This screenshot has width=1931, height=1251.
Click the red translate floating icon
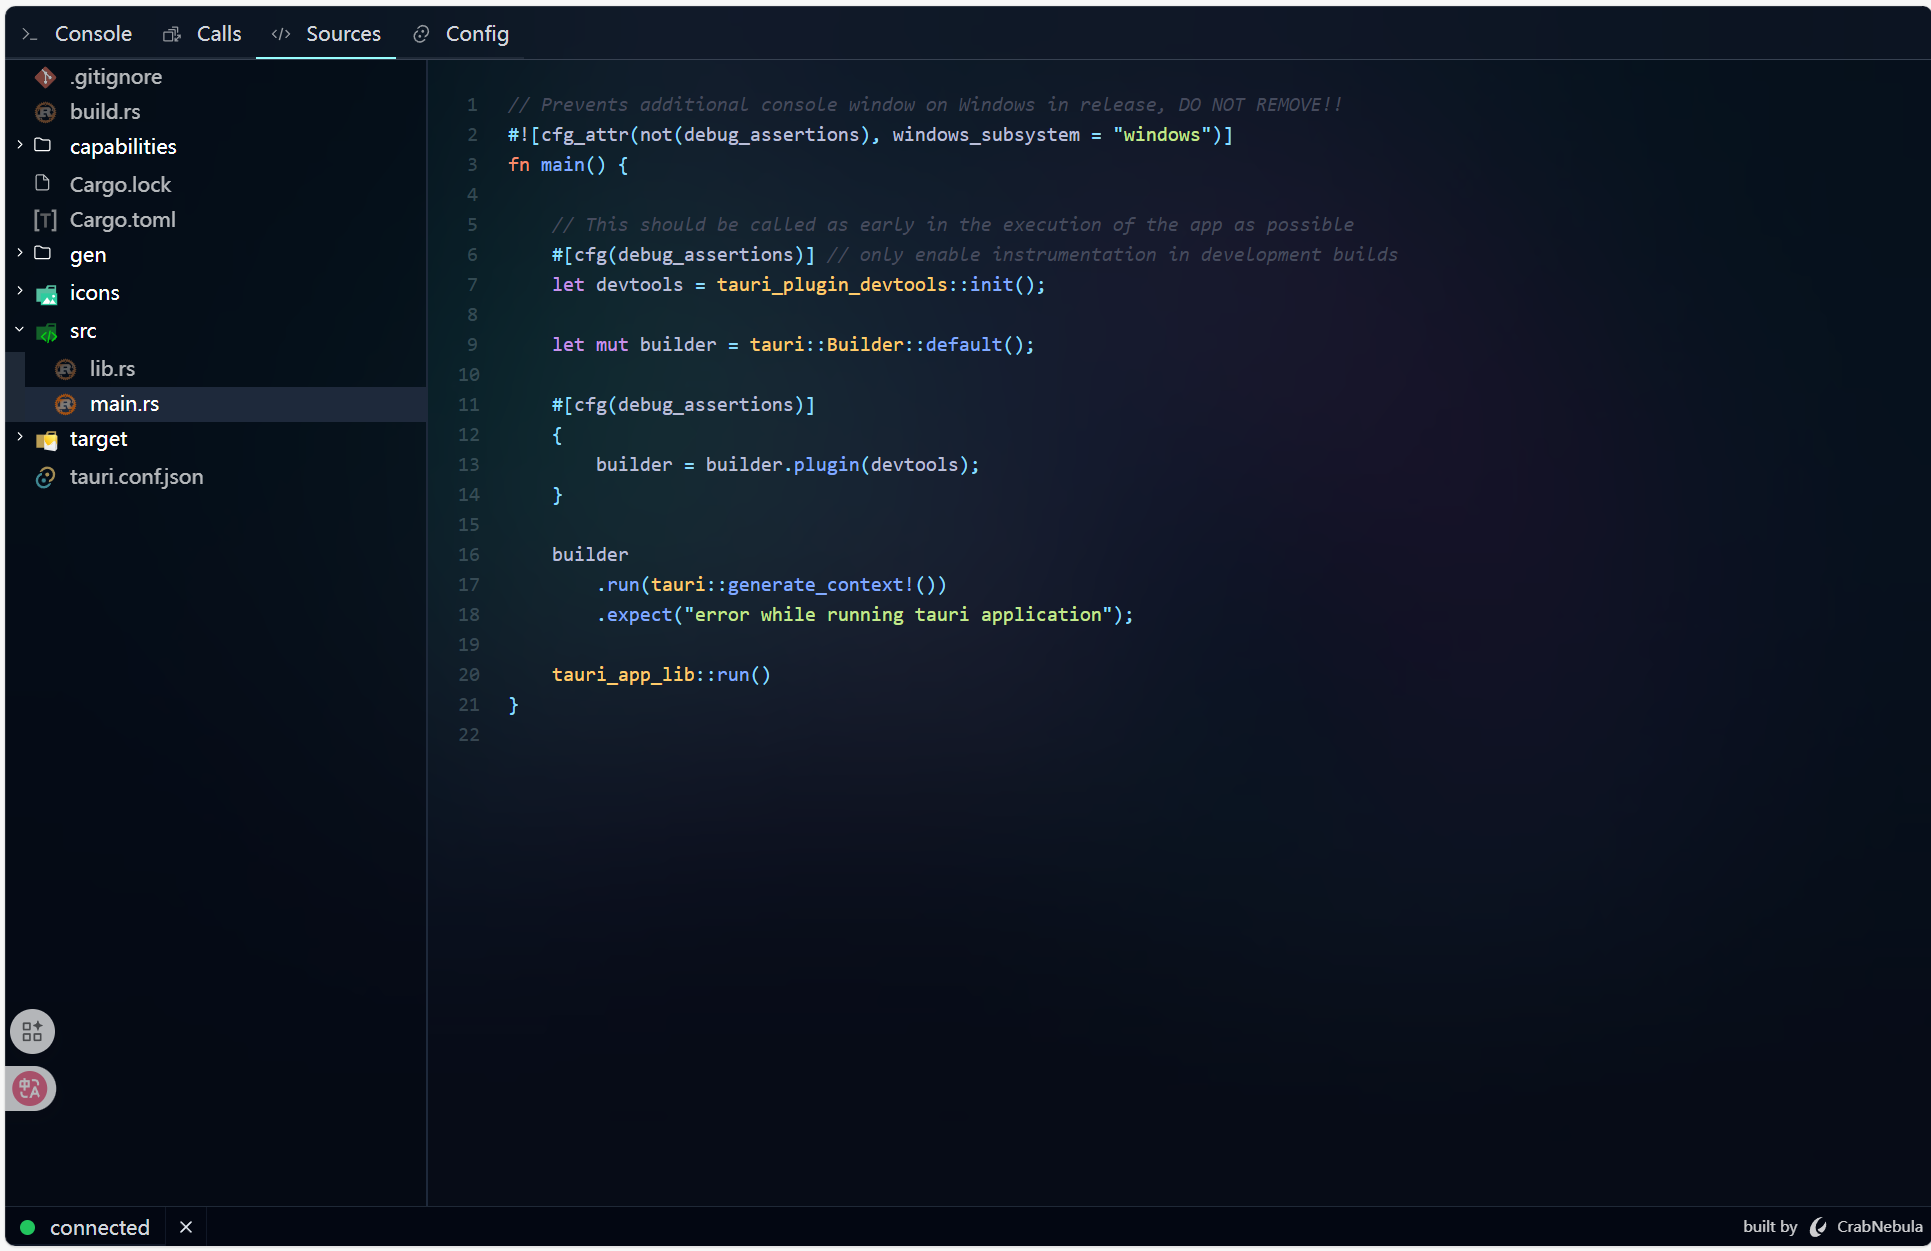(30, 1088)
